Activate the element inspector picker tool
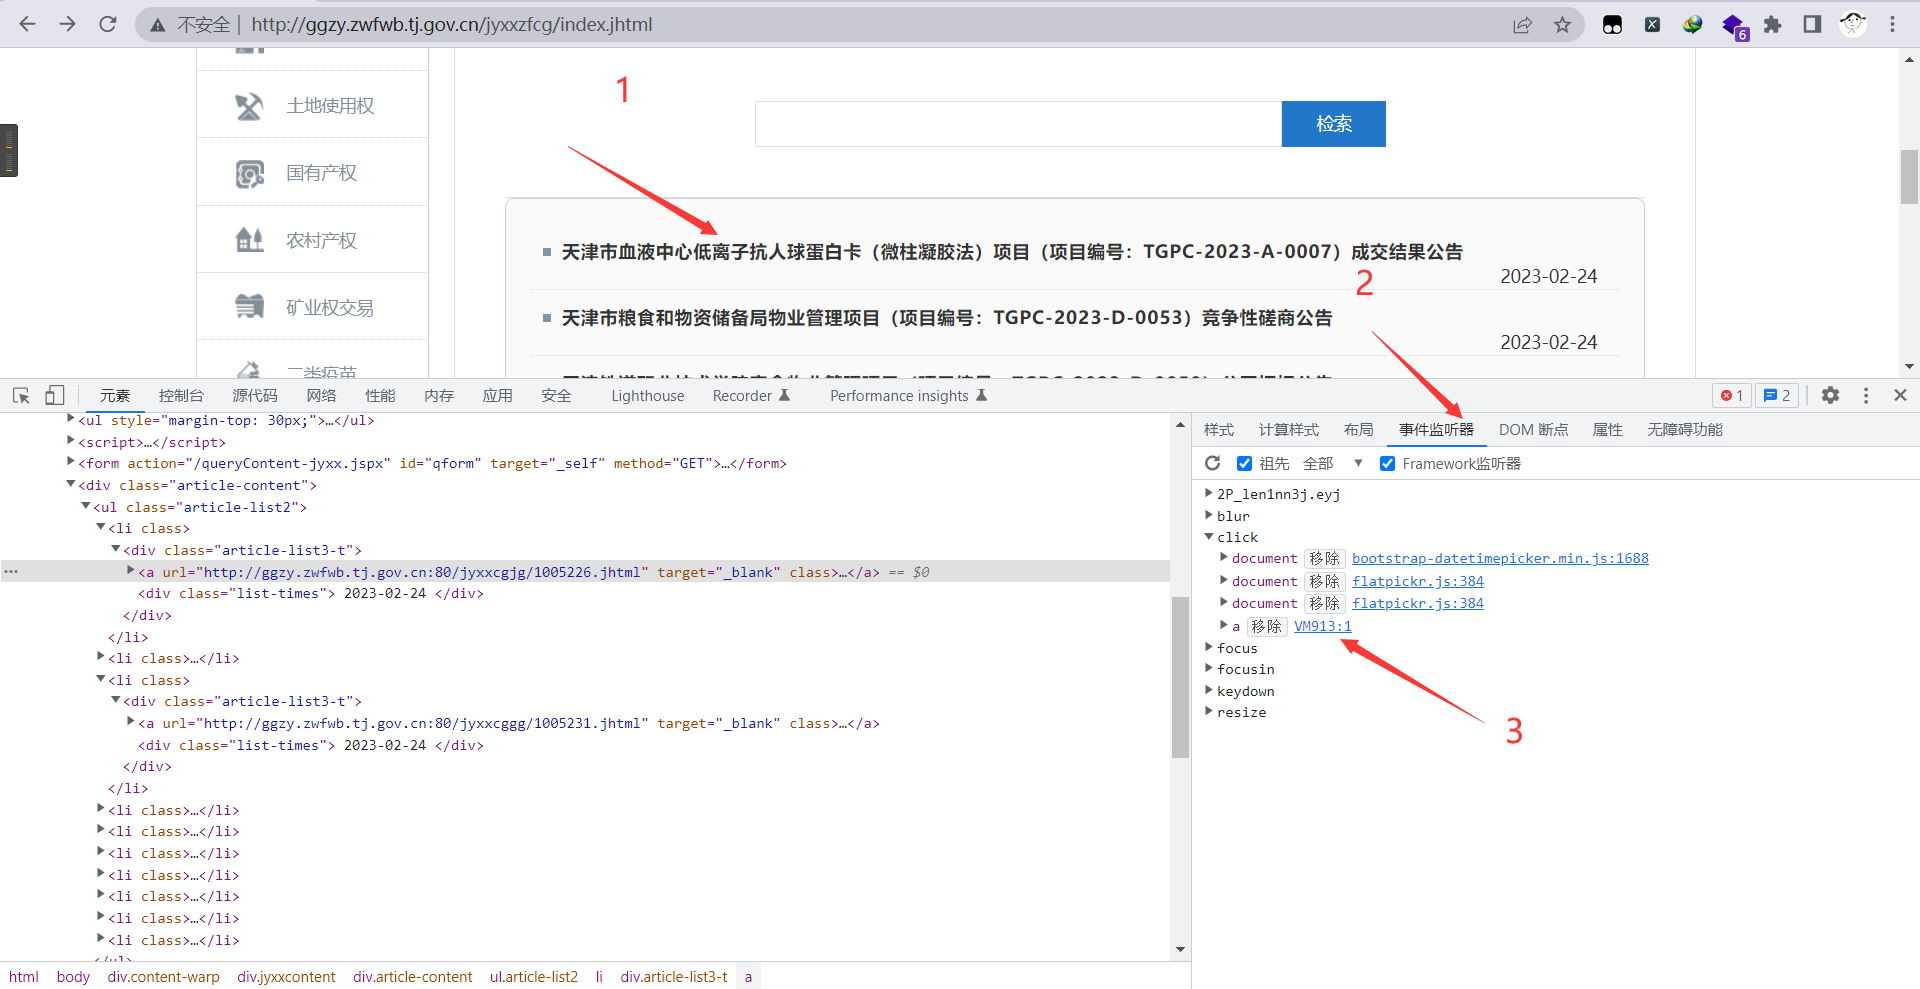The image size is (1920, 989). tap(21, 396)
